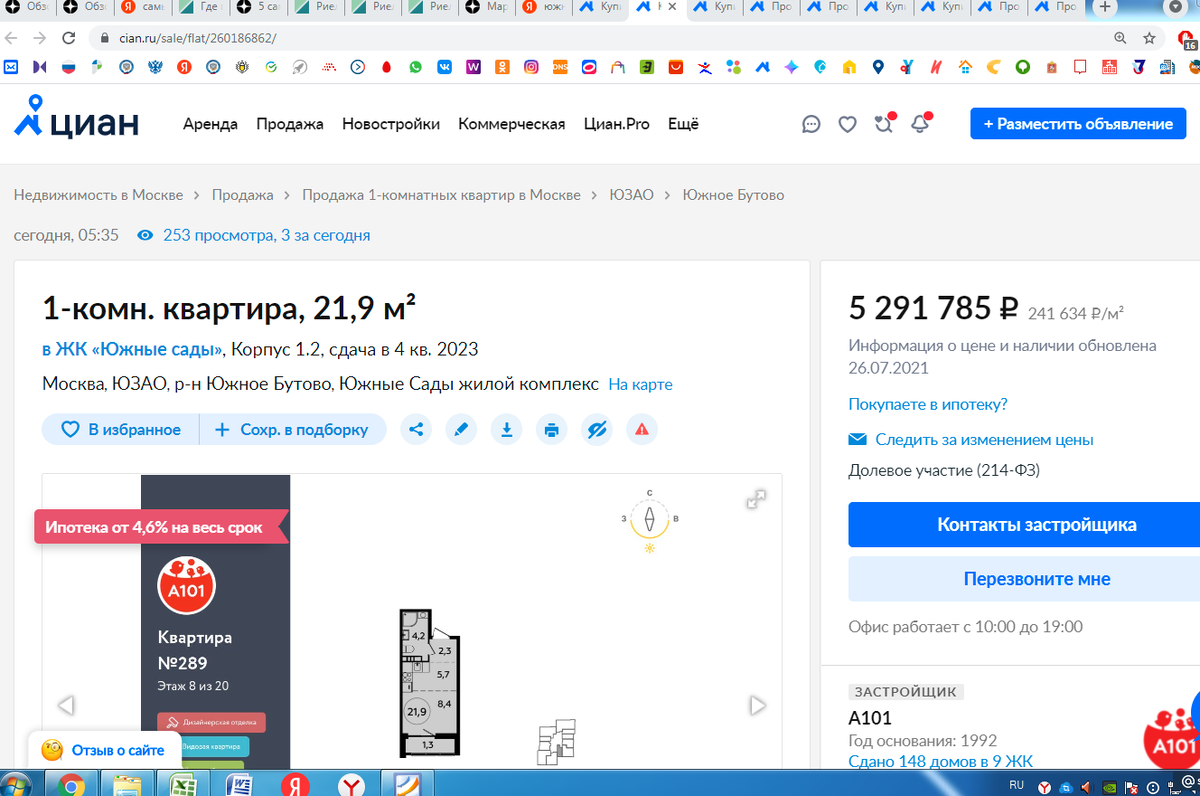Screen dimensions: 1200x796
Task: Show previous photo with left arrow
Action: 66,705
